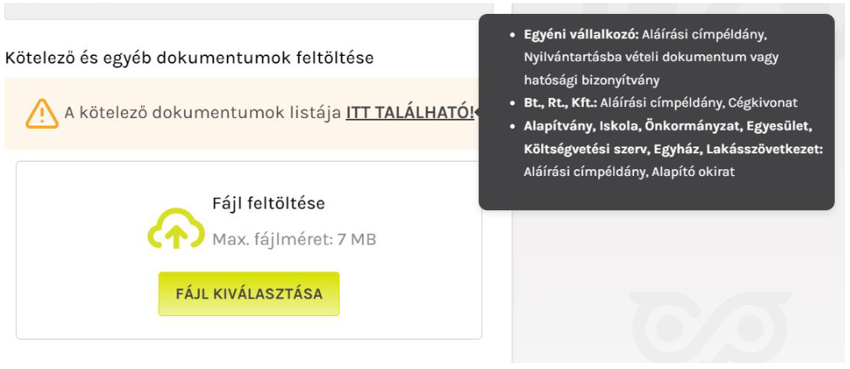Click the FÁJL KIVÁLASZTÁSA button
Image resolution: width=850 pixels, height=369 pixels.
tap(249, 294)
